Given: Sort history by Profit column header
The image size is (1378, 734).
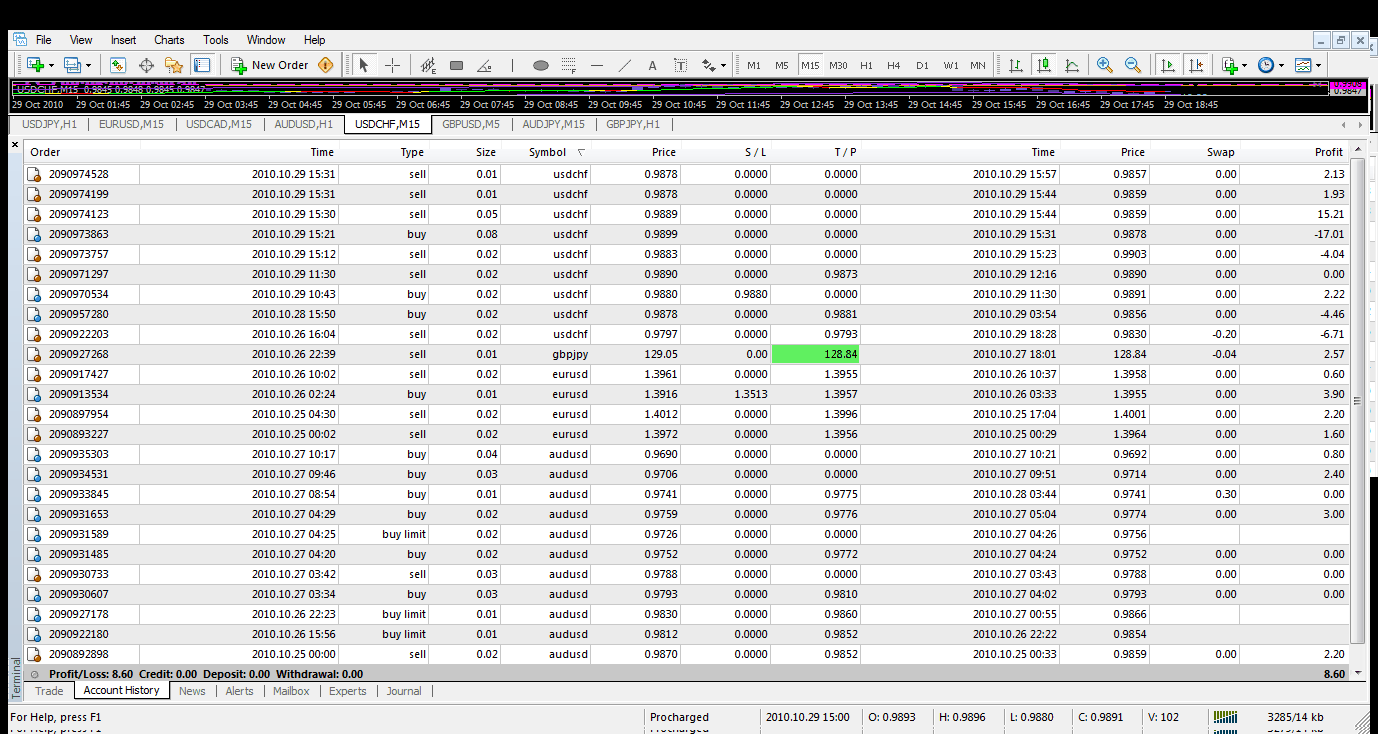Looking at the screenshot, I should (1328, 152).
